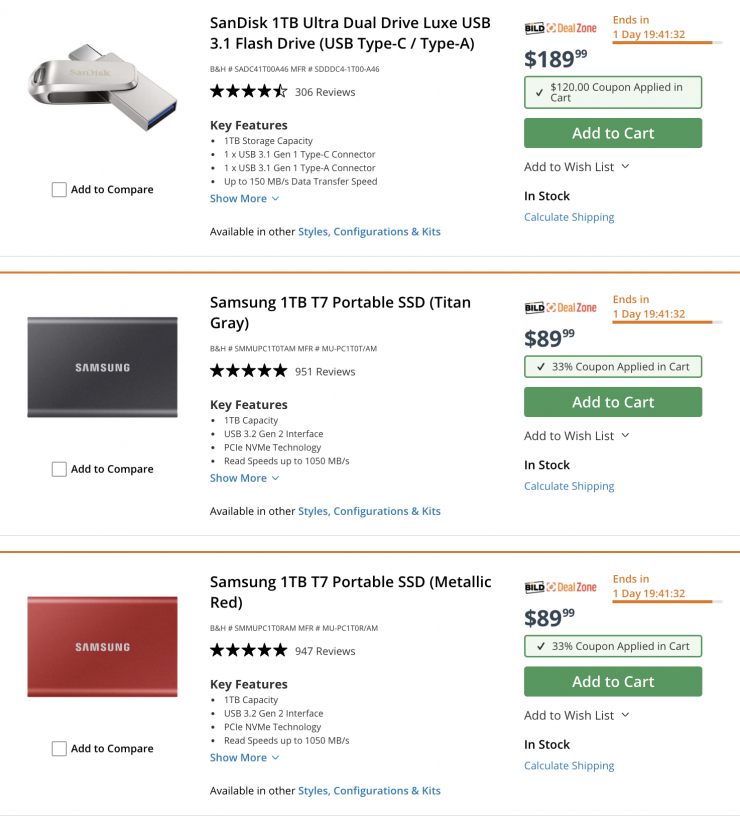Screen dimensions: 740x816
Task: Open the SanDisk Dual Drive product image
Action: click(102, 90)
